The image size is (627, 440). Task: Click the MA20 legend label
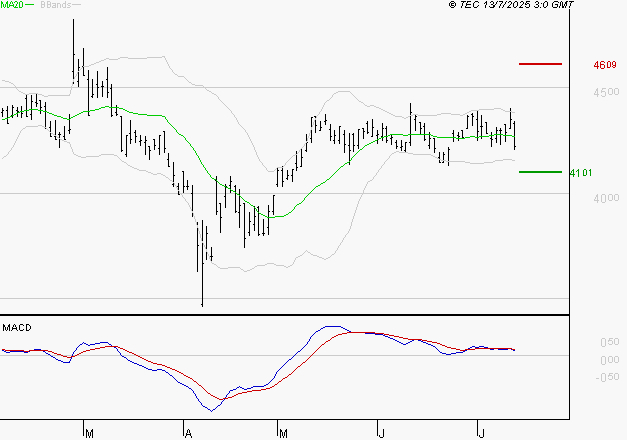pyautogui.click(x=12, y=5)
